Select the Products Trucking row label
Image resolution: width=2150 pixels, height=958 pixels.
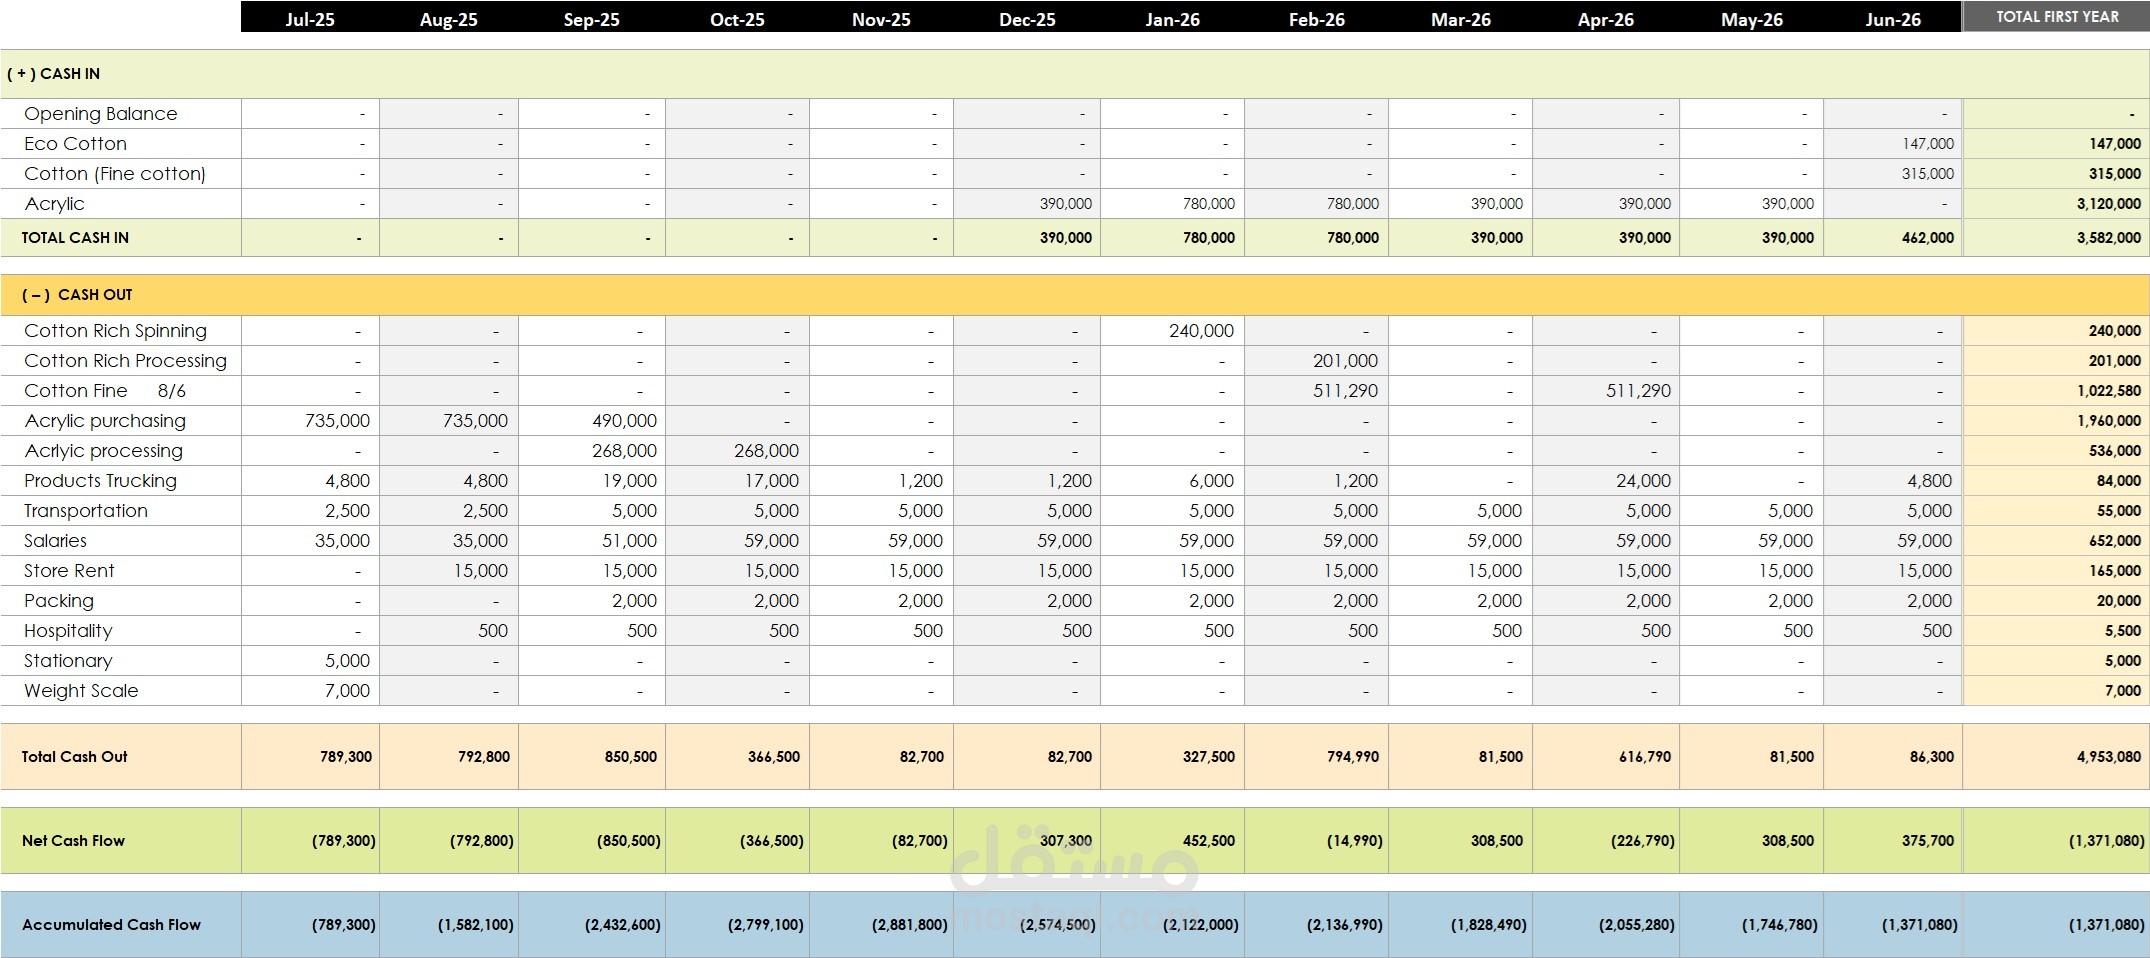tap(100, 481)
